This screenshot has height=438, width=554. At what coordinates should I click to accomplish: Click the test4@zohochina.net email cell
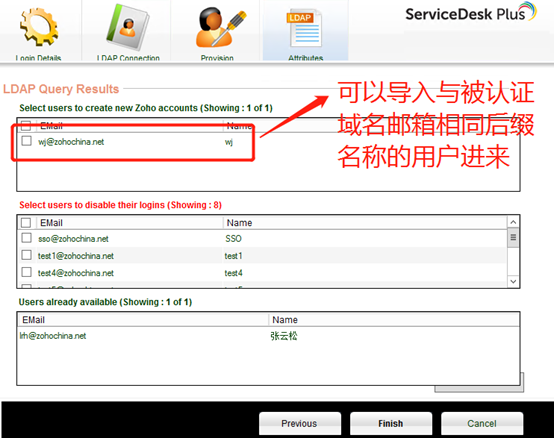[x=76, y=273]
